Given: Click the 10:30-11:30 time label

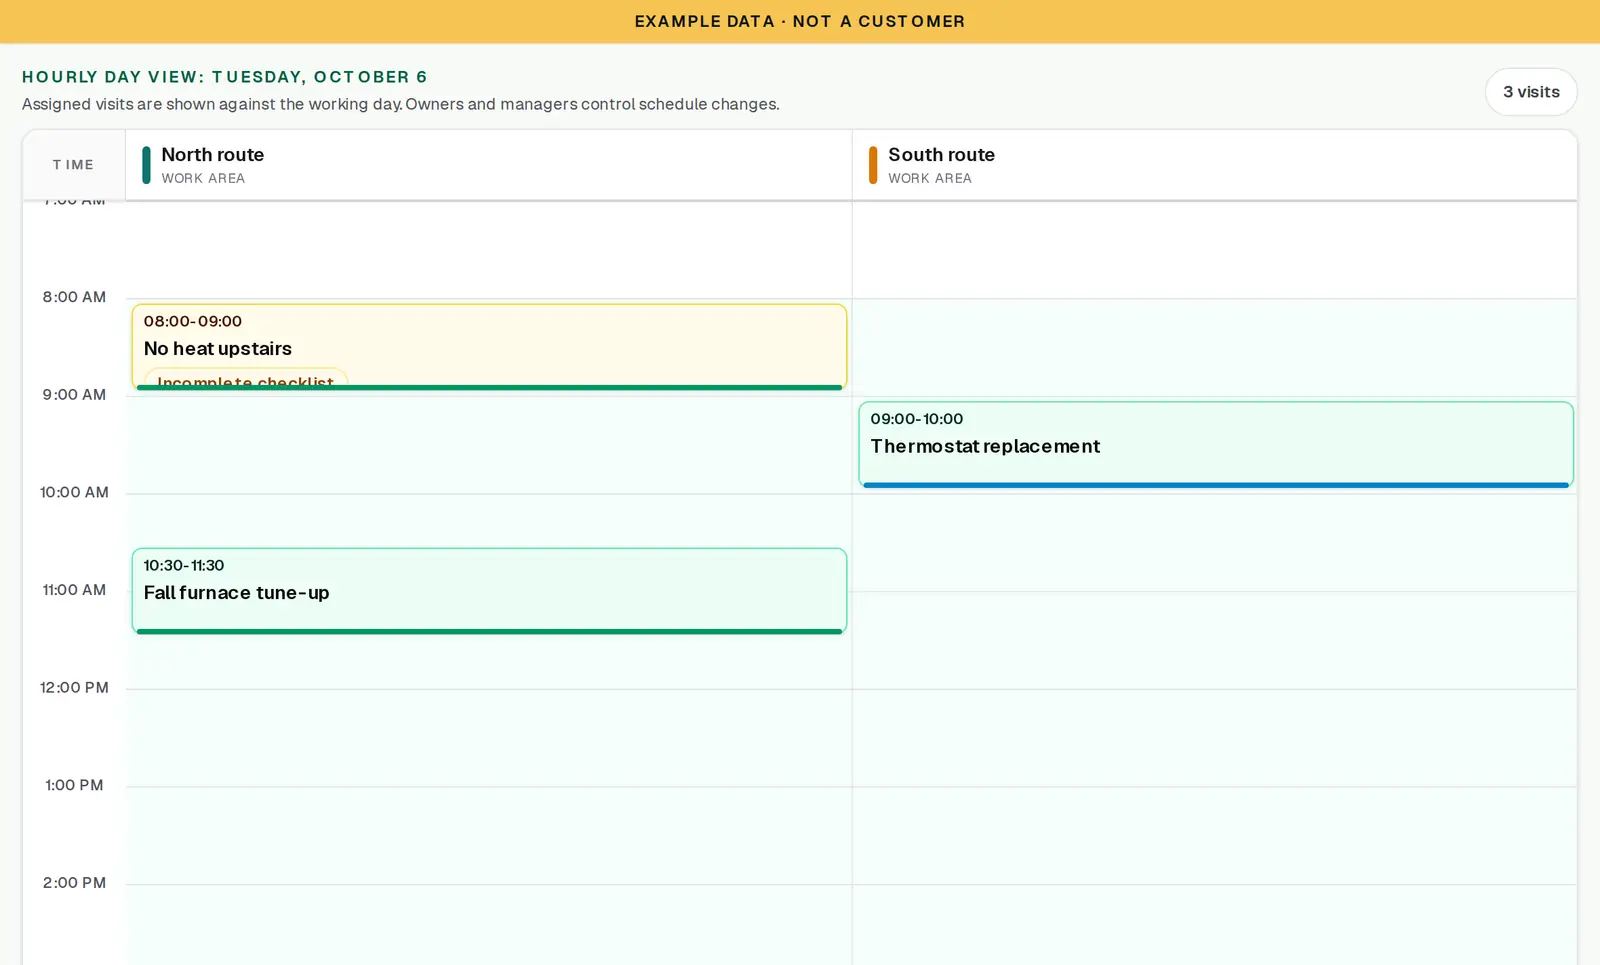Looking at the screenshot, I should (184, 565).
